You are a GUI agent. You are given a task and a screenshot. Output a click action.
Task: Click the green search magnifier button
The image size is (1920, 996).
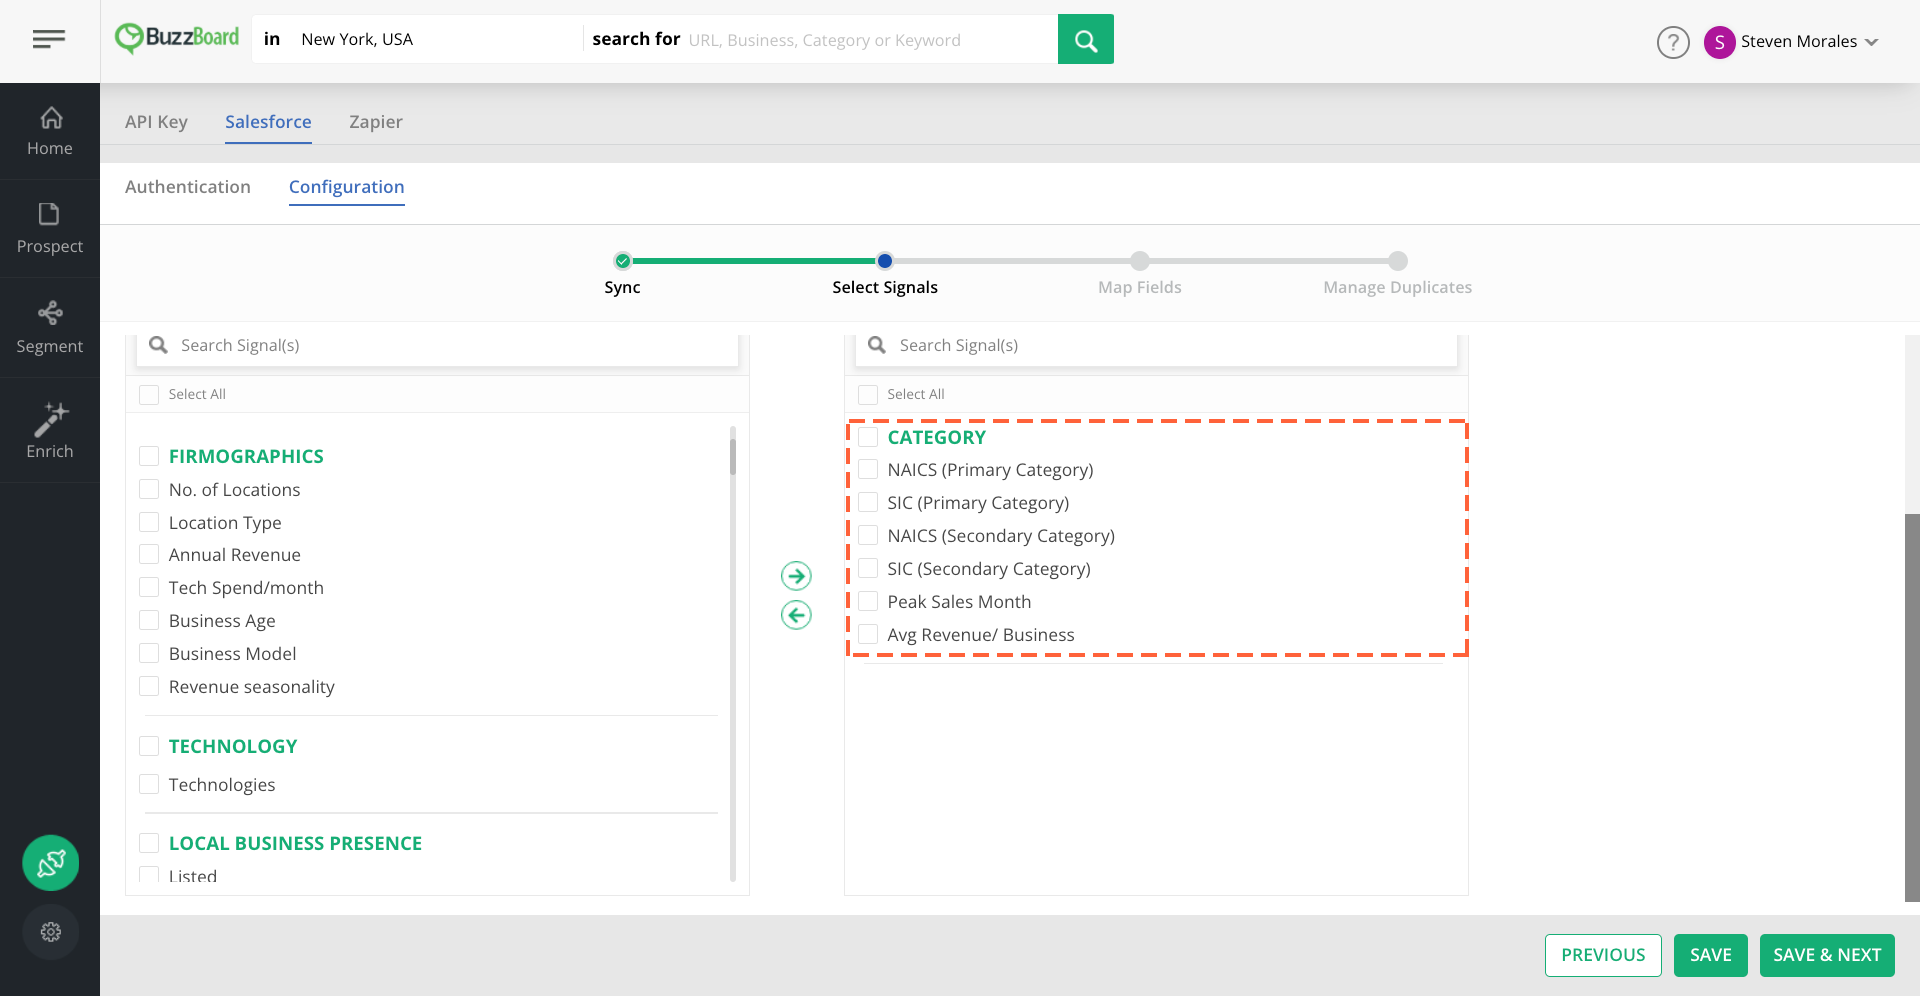(x=1085, y=40)
